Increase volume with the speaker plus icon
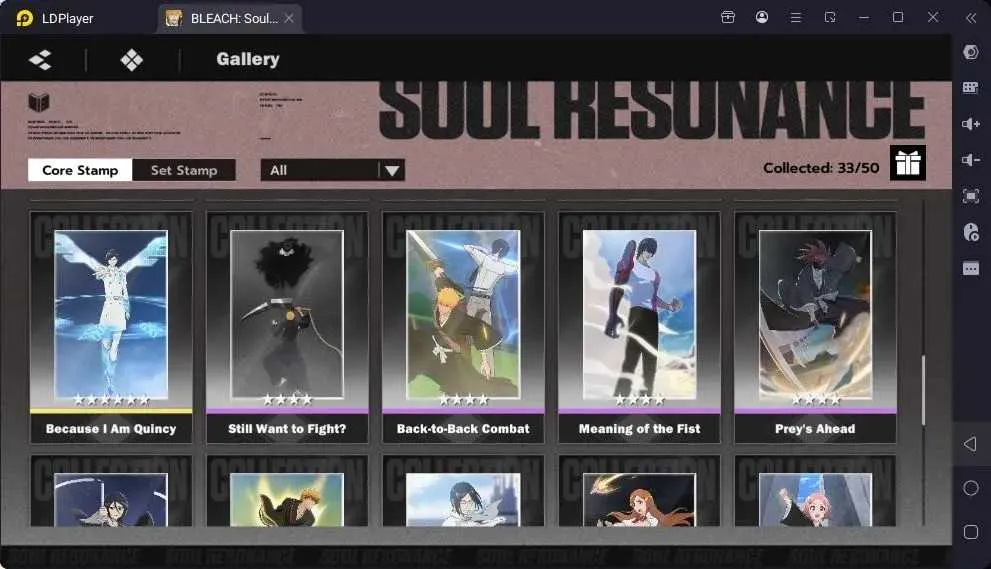Viewport: 991px width, 569px height. (971, 124)
